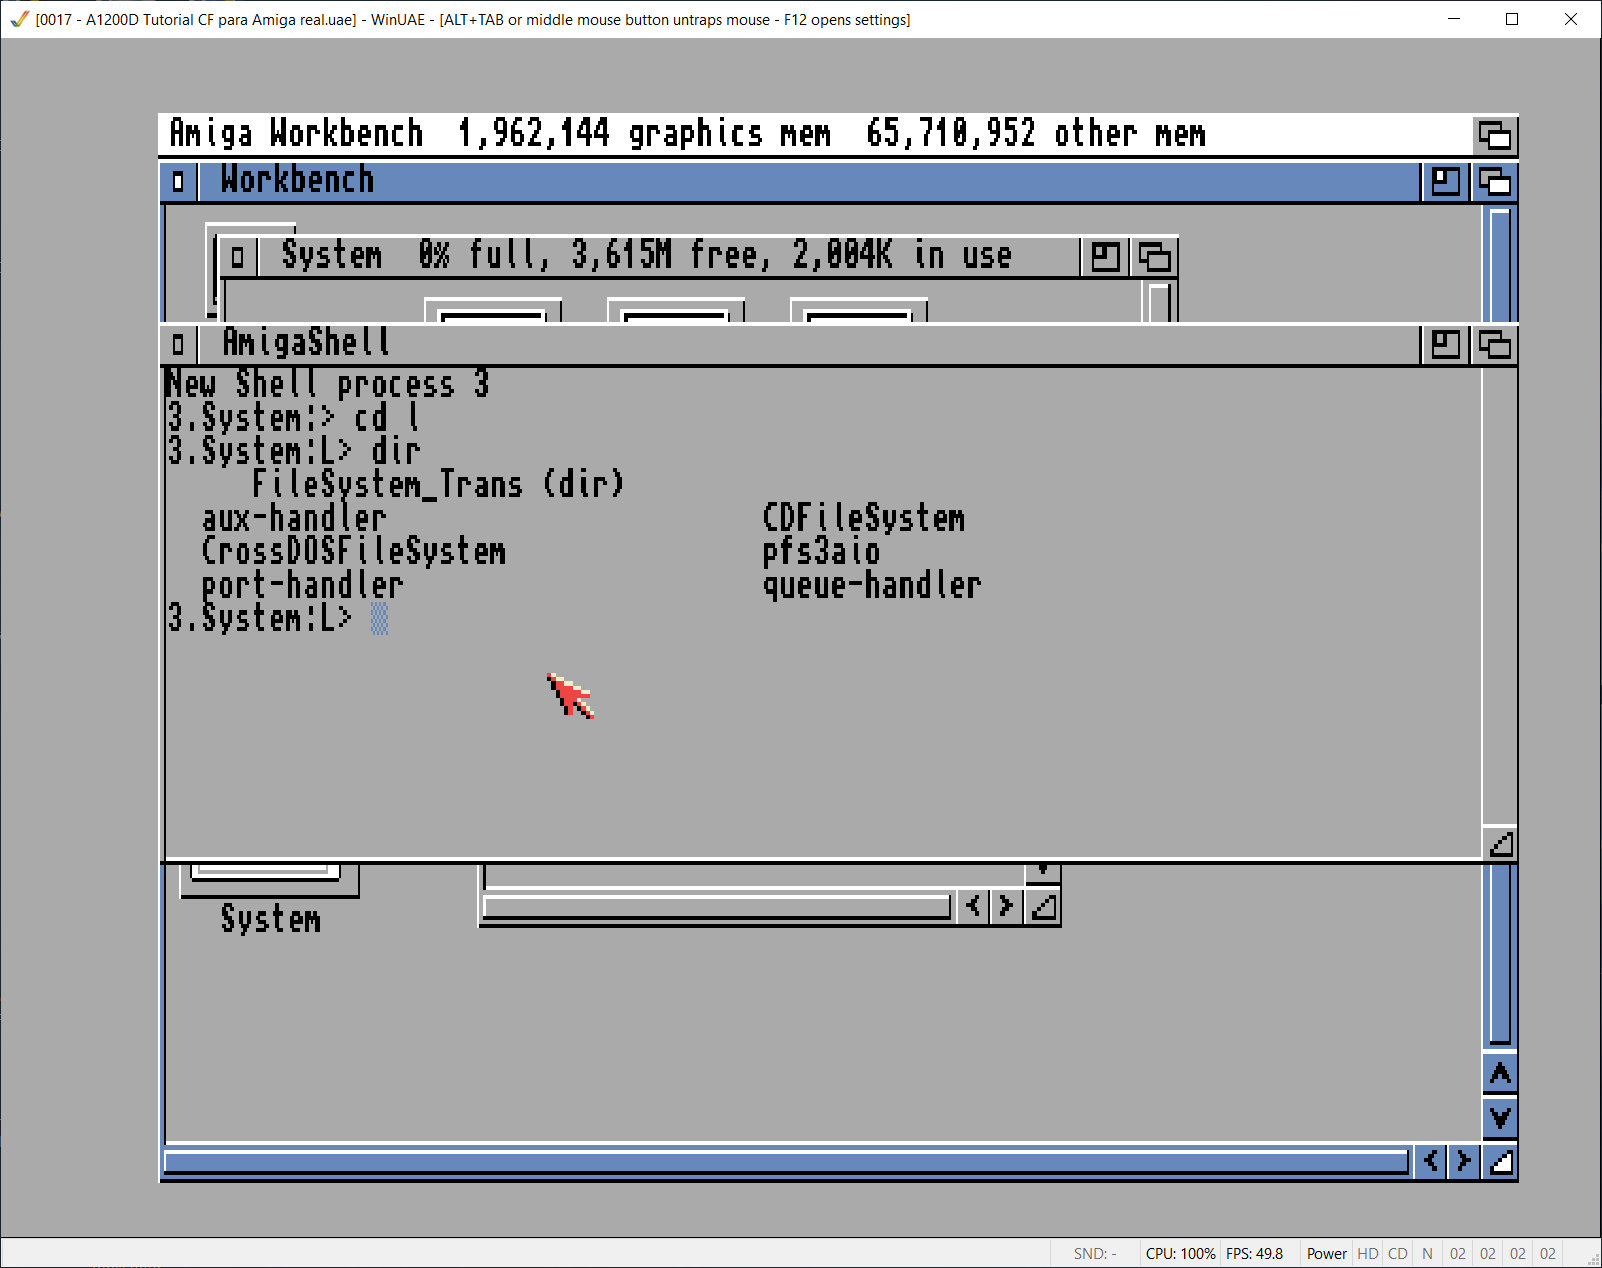Screen dimensions: 1602x1268
Task: Click the System window sizing gadget
Action: [1043, 907]
